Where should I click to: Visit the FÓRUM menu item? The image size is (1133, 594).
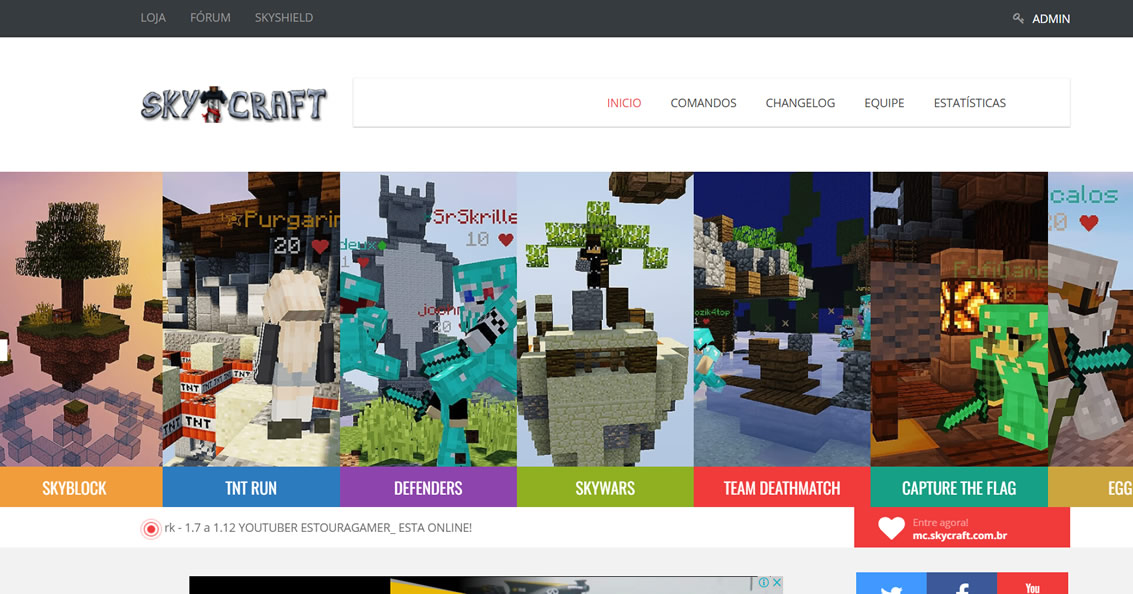tap(209, 17)
